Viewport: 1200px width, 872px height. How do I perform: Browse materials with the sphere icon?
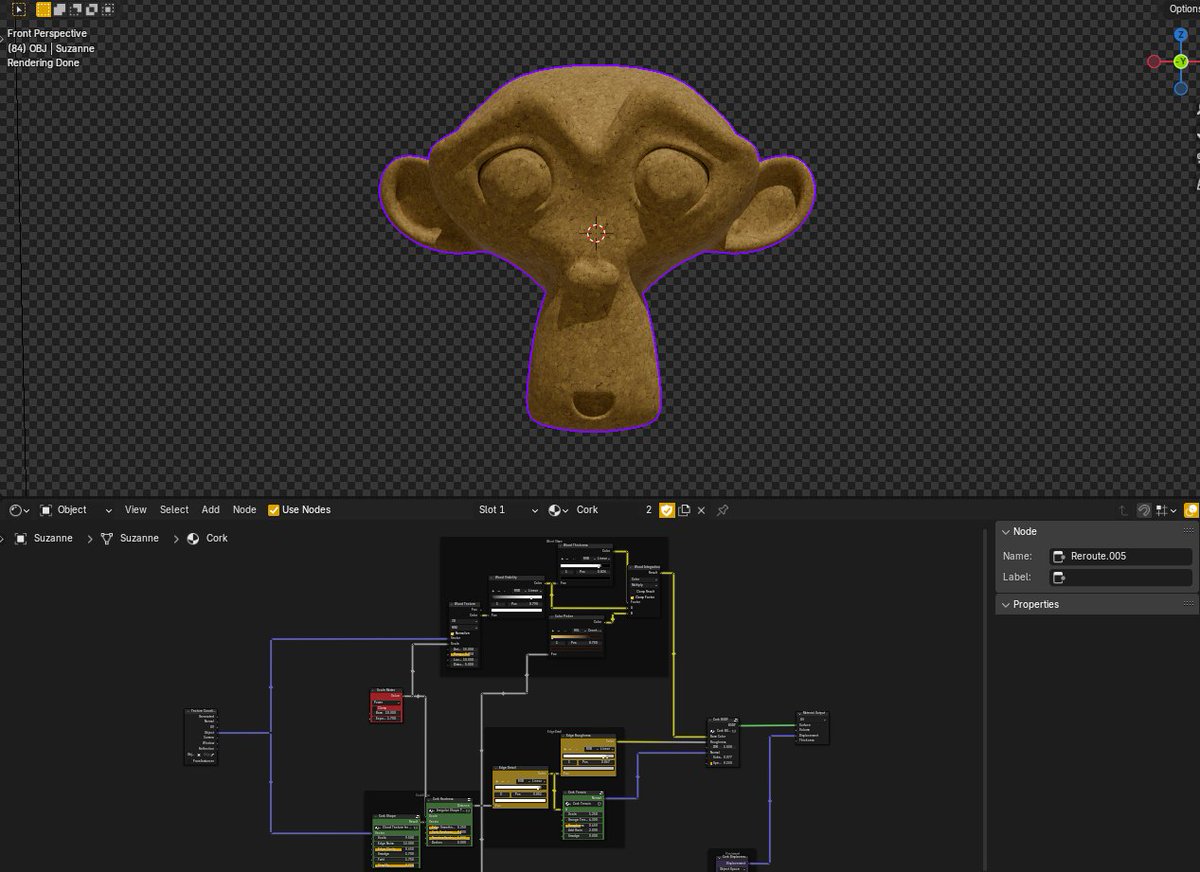tap(558, 510)
